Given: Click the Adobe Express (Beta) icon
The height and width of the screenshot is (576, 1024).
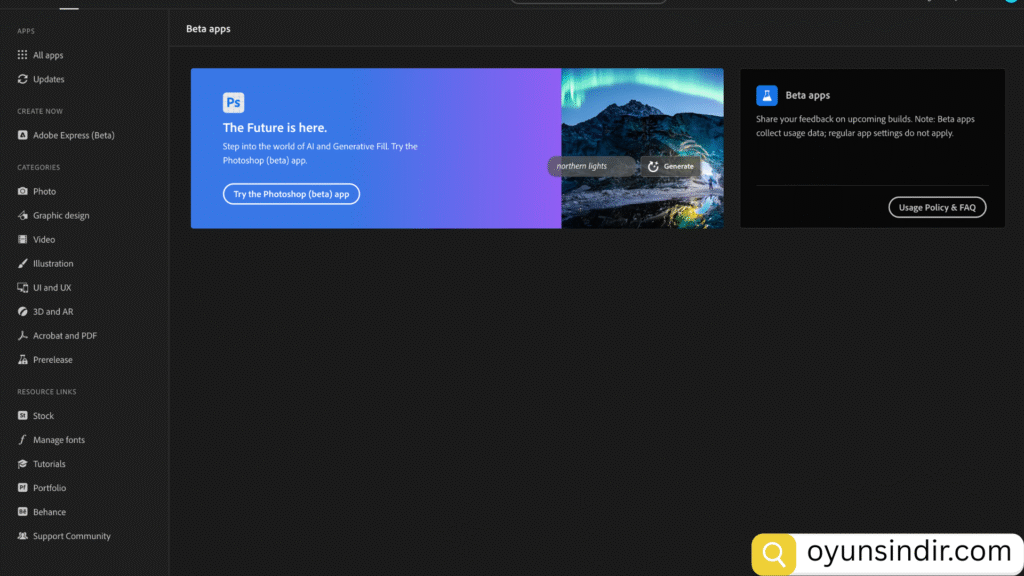Looking at the screenshot, I should click(23, 135).
